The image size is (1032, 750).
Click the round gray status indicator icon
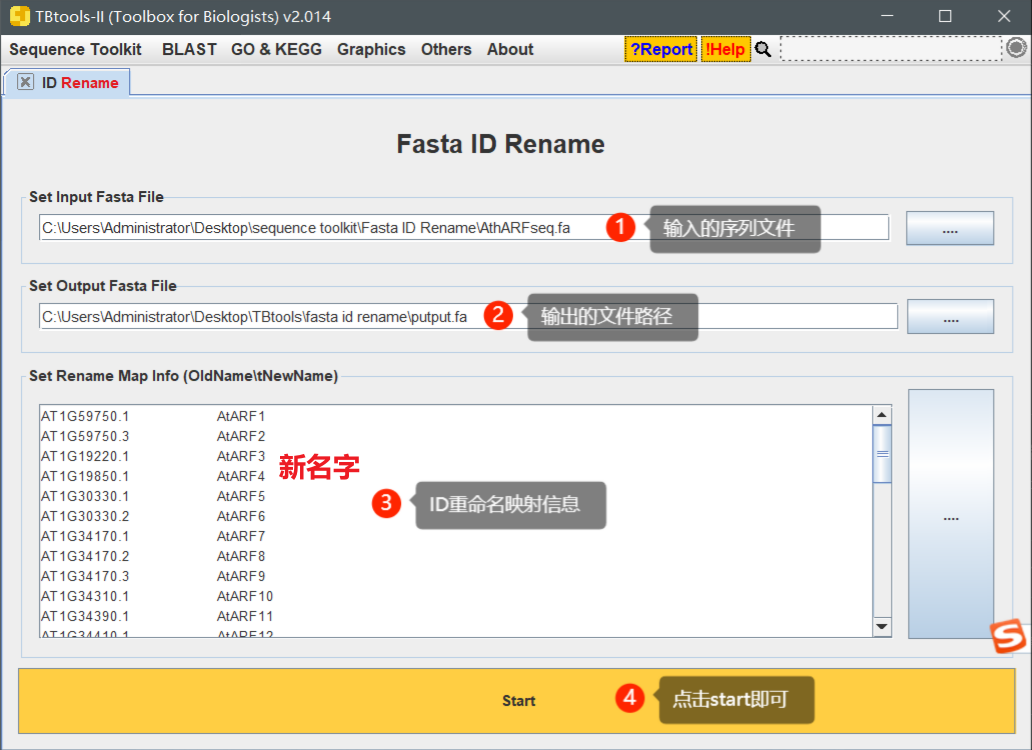1016,48
